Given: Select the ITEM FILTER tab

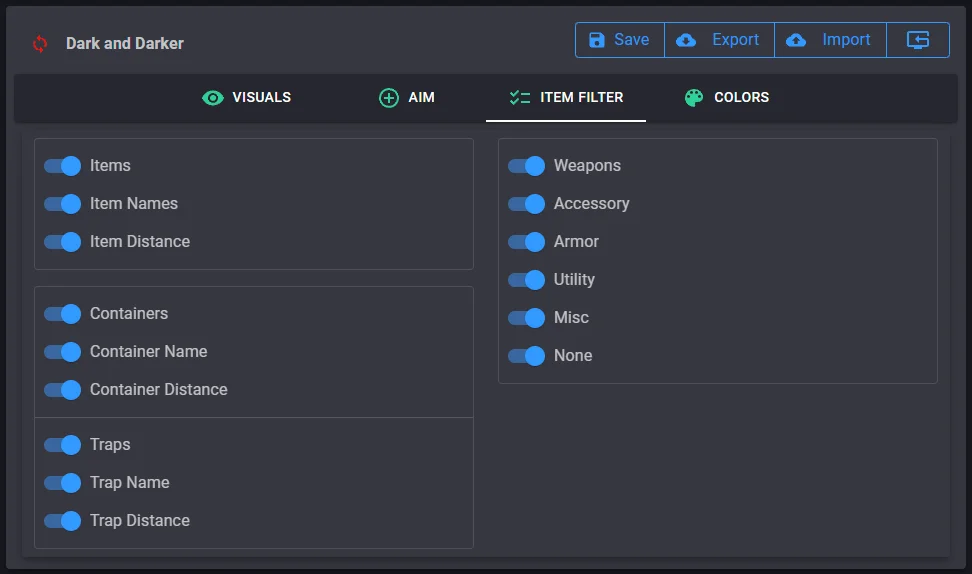Looking at the screenshot, I should point(581,98).
